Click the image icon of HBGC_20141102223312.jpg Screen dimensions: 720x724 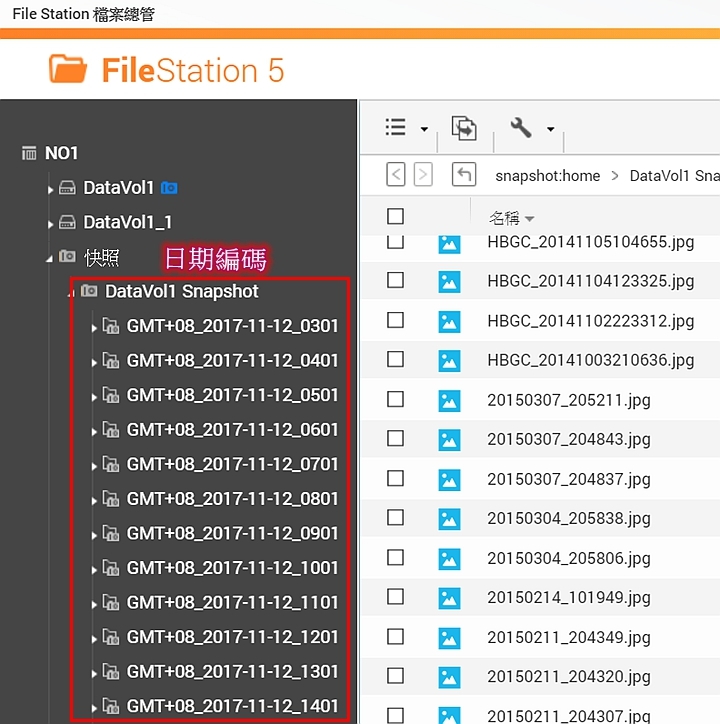coord(449,321)
